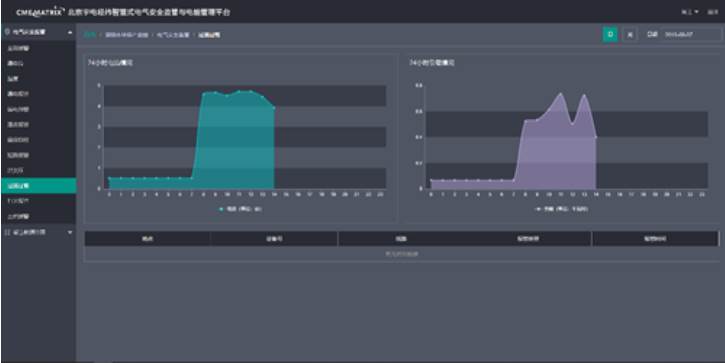Image resolution: width=725 pixels, height=363 pixels.
Task: Click the date input field showing the selected date
Action: [x=691, y=35]
